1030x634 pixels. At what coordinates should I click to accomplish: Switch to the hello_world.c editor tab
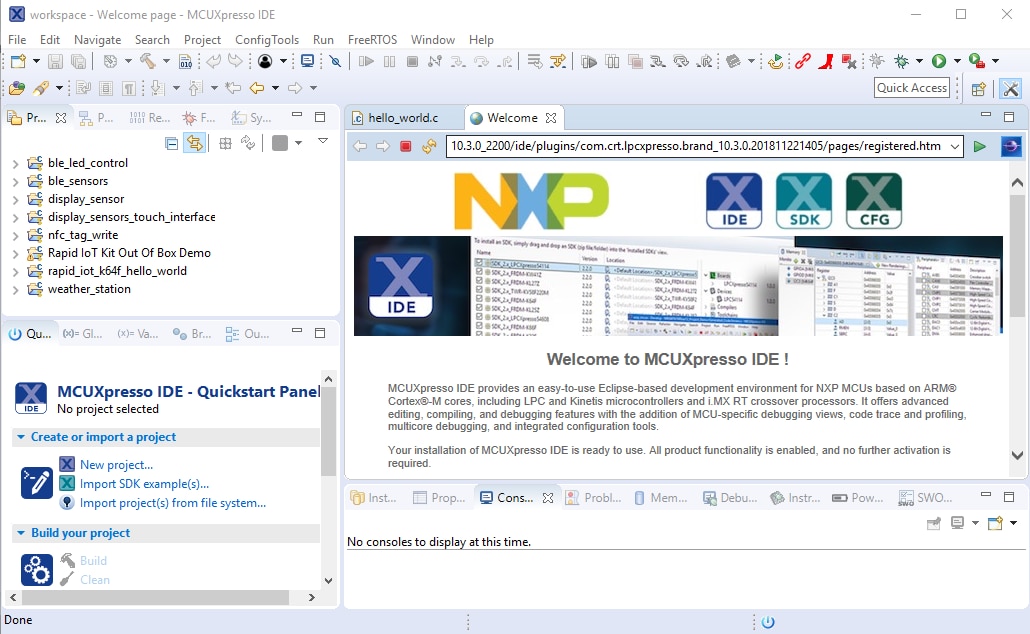tap(402, 118)
